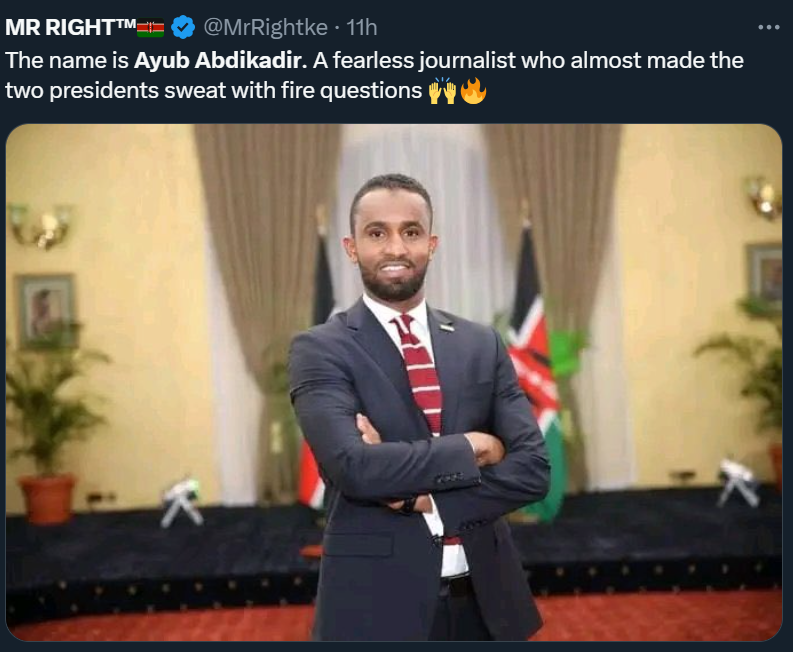Open the MR RIGHT™ profile name
Screen dimensions: 793x652
(x=70, y=27)
